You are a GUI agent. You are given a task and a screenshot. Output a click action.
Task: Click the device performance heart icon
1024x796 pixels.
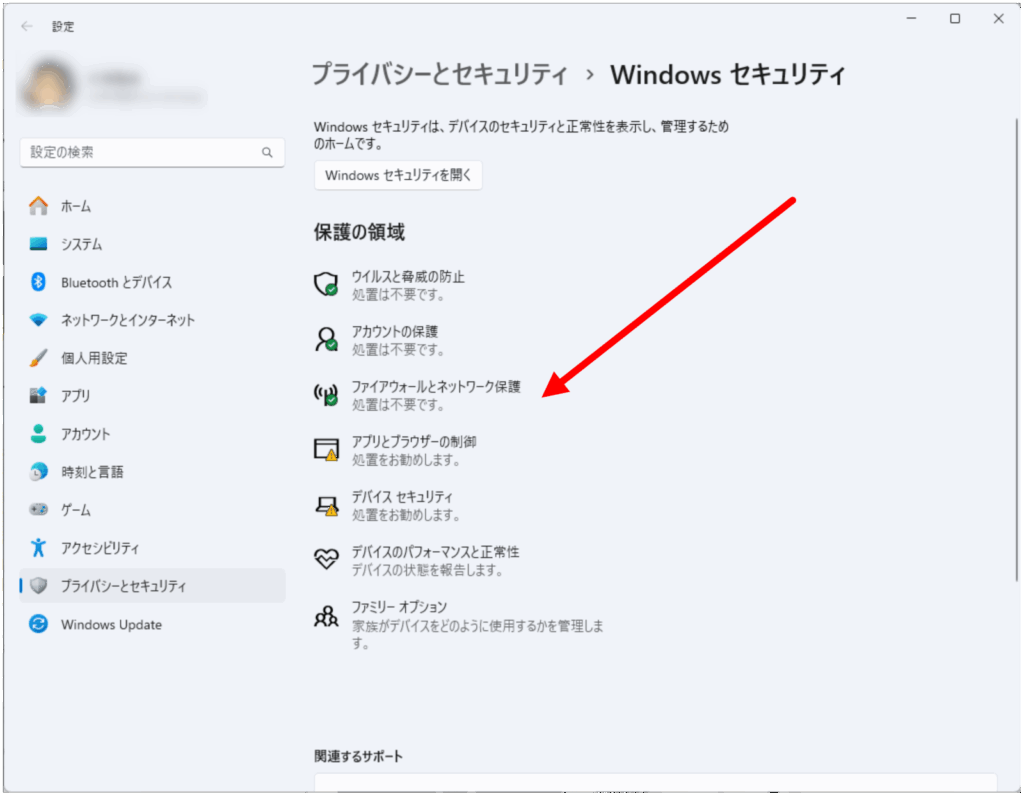326,560
